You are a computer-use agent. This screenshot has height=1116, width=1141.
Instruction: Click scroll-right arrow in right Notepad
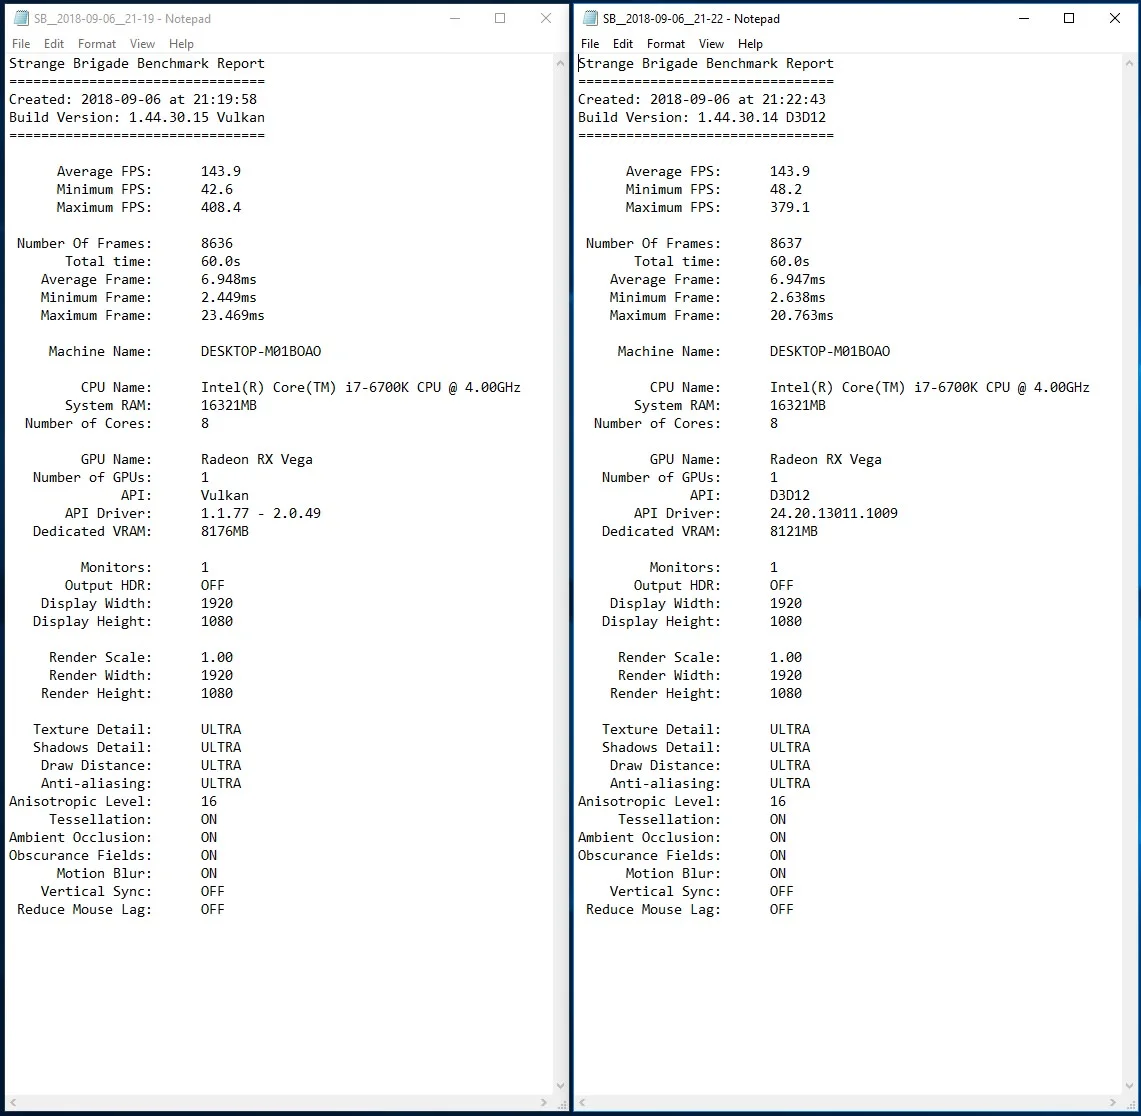pos(1113,1102)
